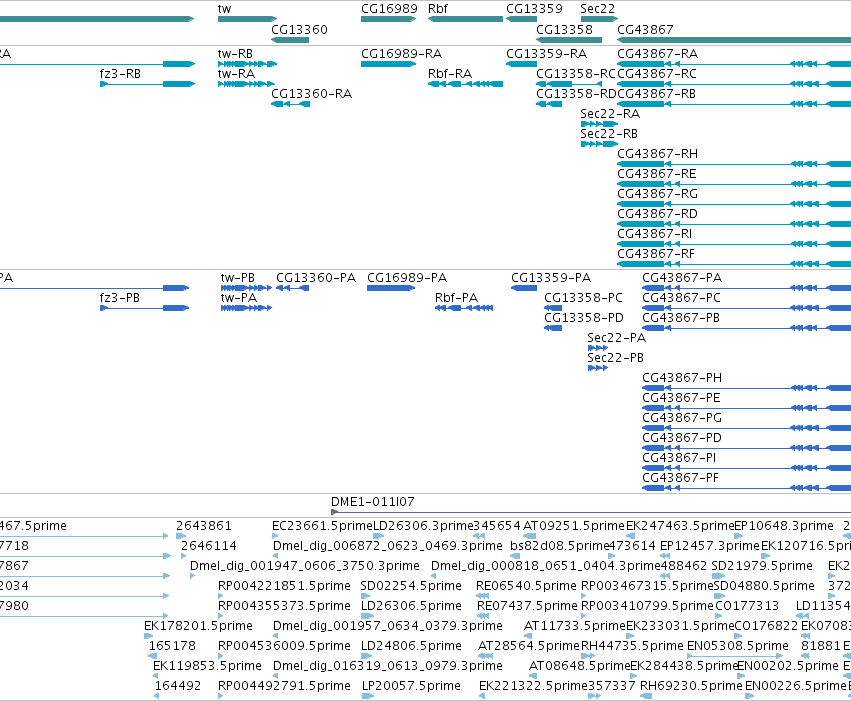The width and height of the screenshot is (851, 701).
Task: Select the Sec22-PB protein label
Action: tap(616, 358)
